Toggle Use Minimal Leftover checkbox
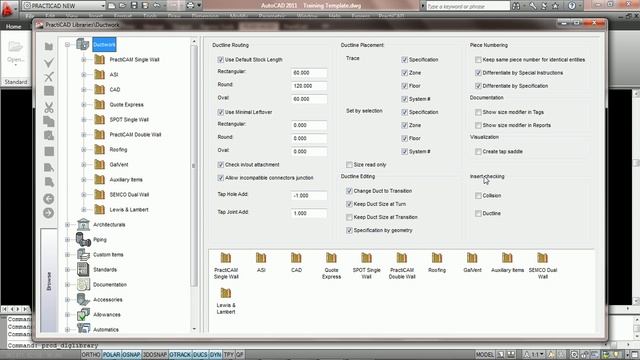640x360 pixels. [x=220, y=112]
